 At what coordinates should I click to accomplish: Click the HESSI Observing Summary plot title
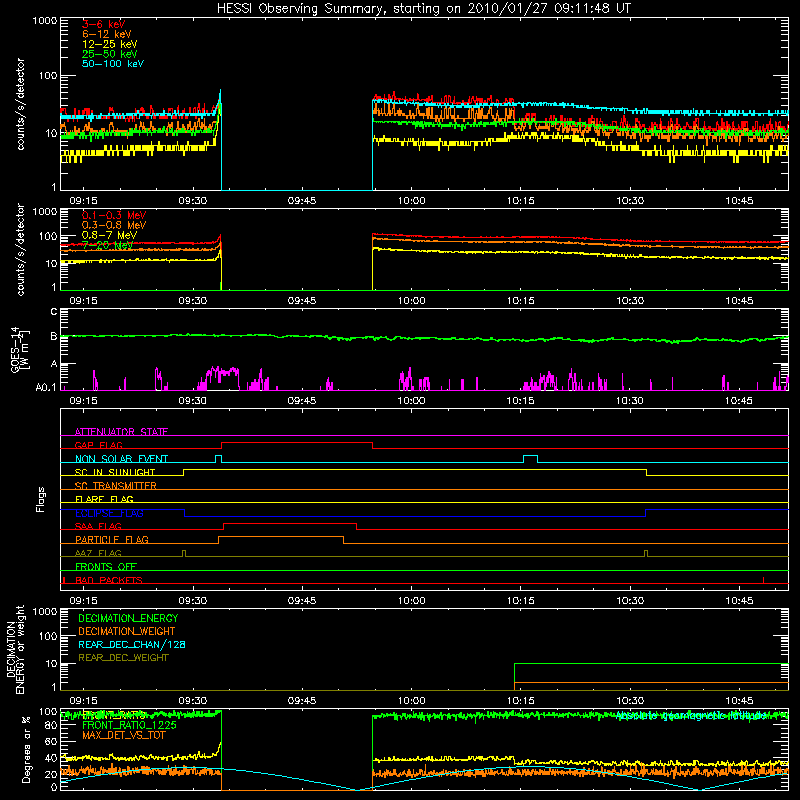click(x=423, y=9)
